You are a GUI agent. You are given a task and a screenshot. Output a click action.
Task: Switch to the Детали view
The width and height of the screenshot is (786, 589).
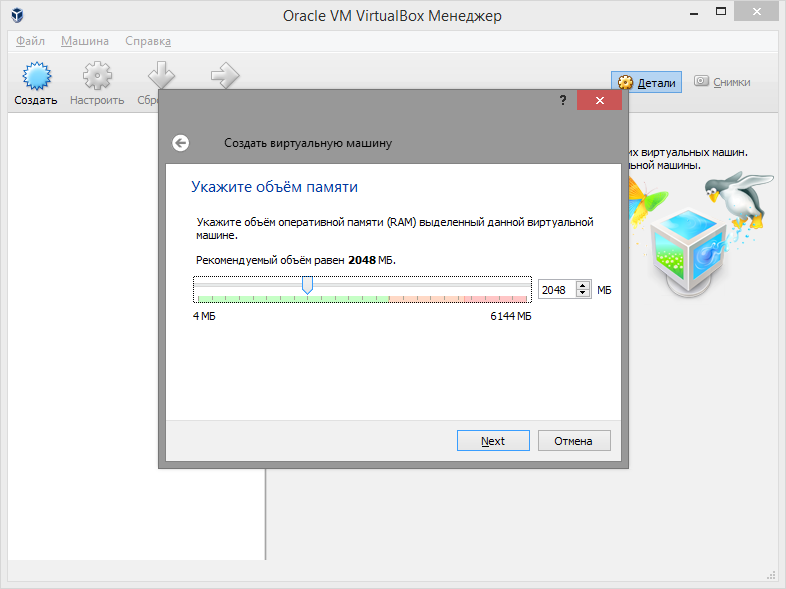coord(646,82)
